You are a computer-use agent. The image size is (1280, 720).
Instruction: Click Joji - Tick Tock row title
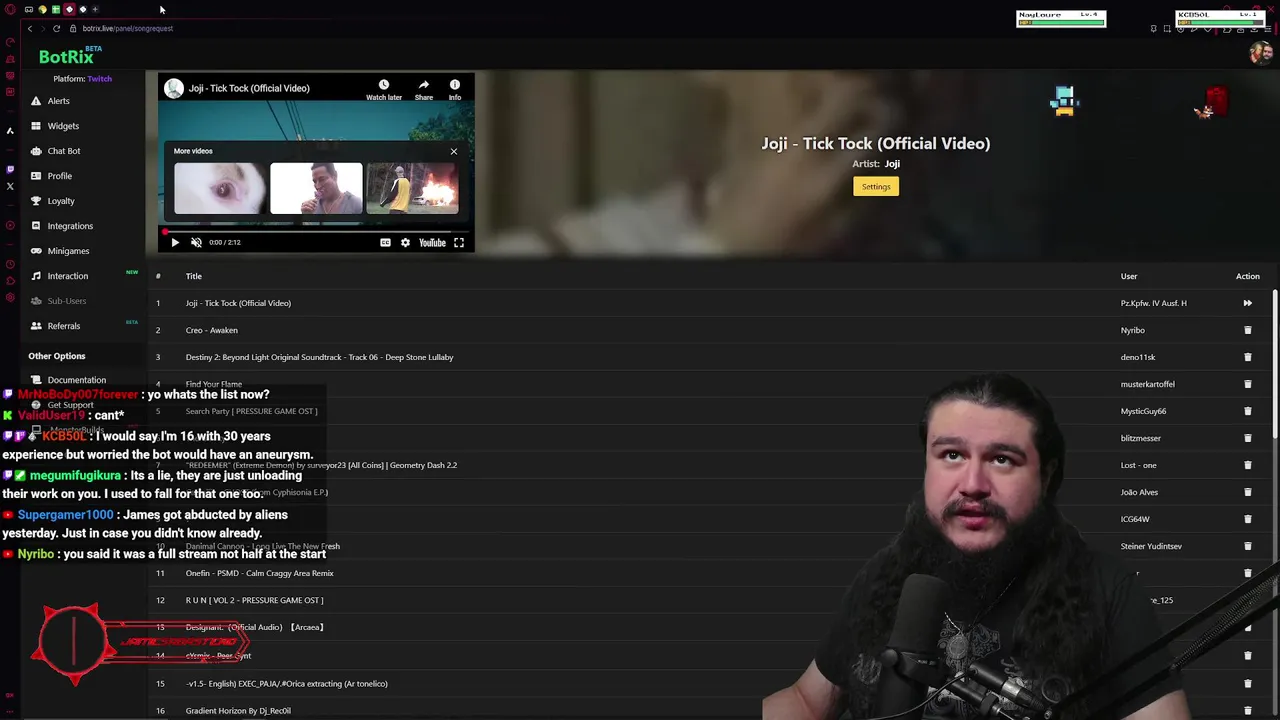pyautogui.click(x=238, y=303)
